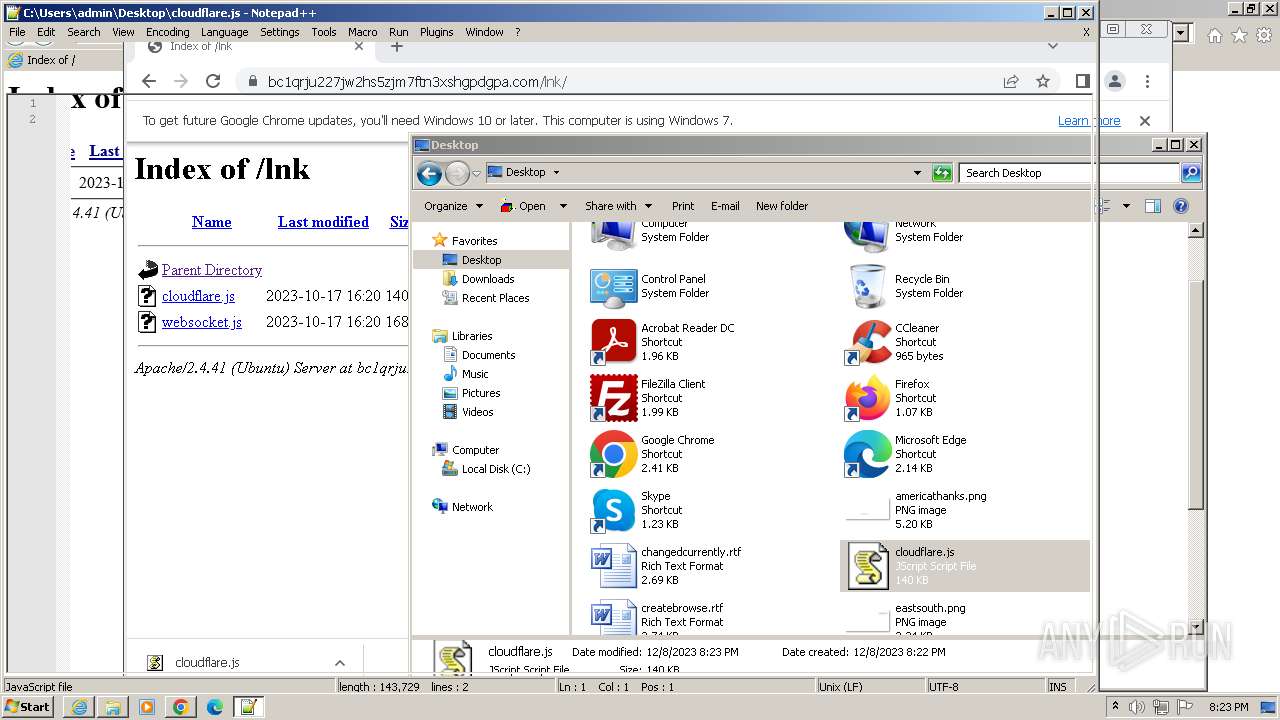Expand the Organize dropdown menu
Viewport: 1280px width, 720px height.
coord(453,206)
